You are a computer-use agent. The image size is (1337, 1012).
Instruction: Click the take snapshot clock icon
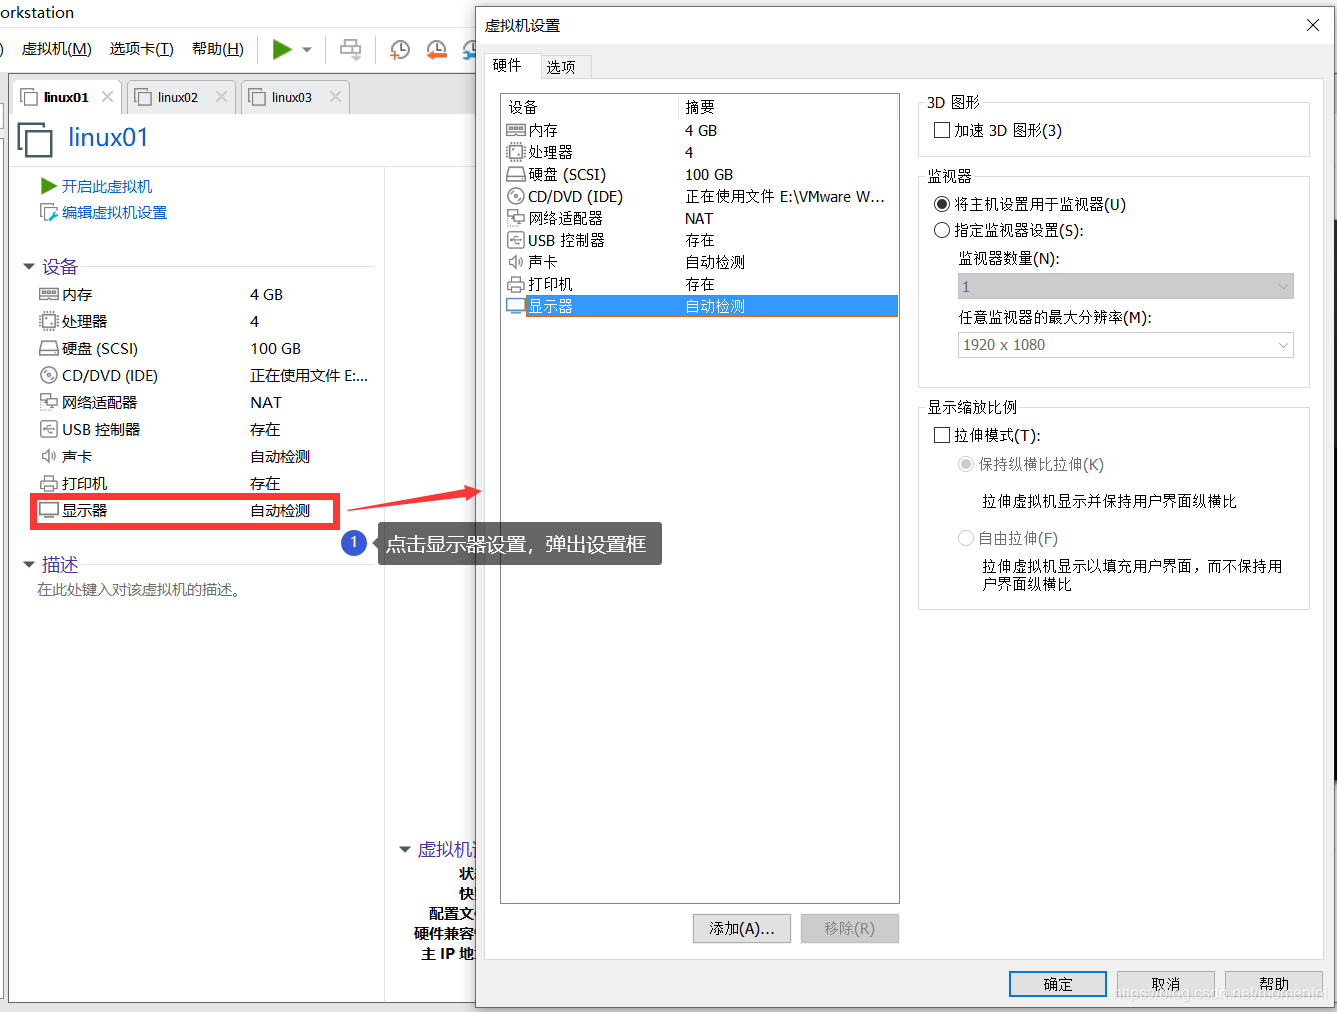click(400, 50)
